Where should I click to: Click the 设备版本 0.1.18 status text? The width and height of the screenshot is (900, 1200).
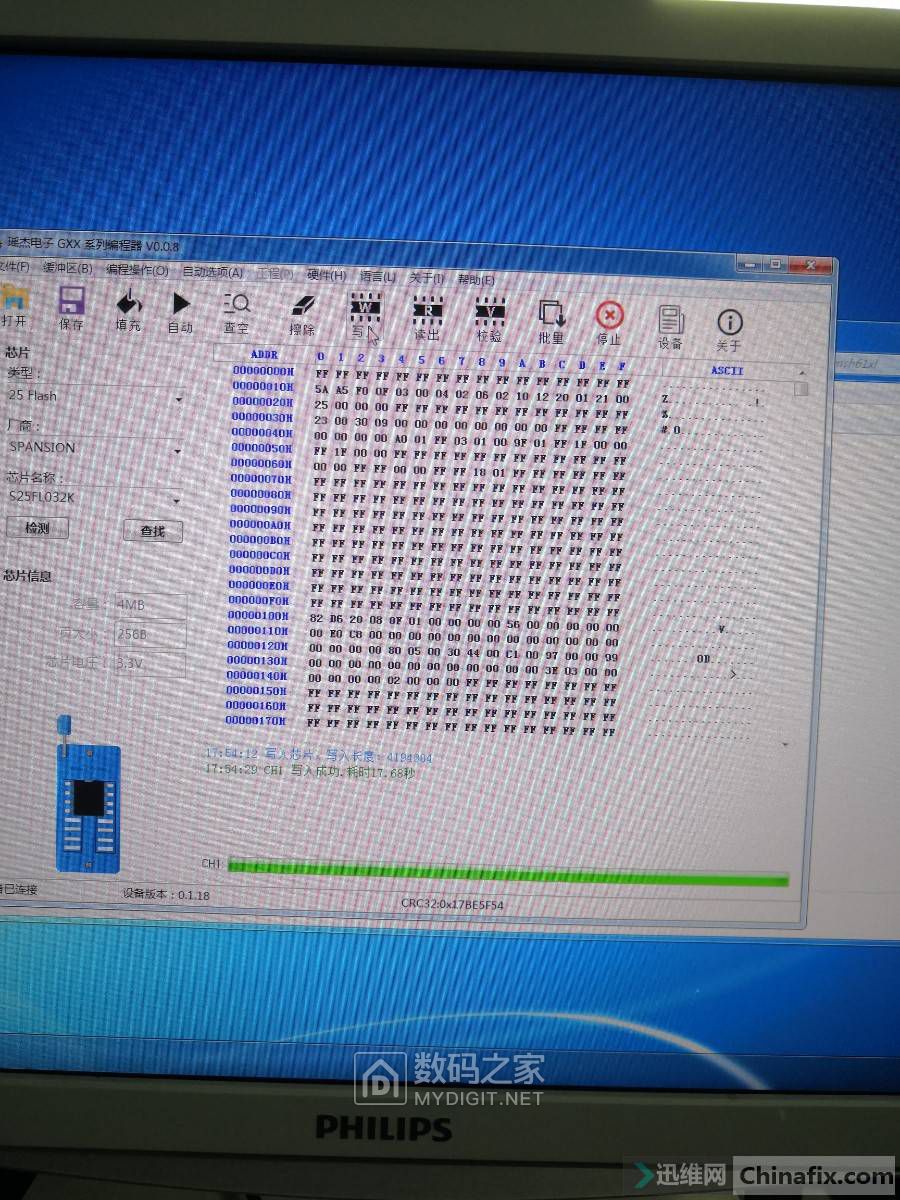166,894
